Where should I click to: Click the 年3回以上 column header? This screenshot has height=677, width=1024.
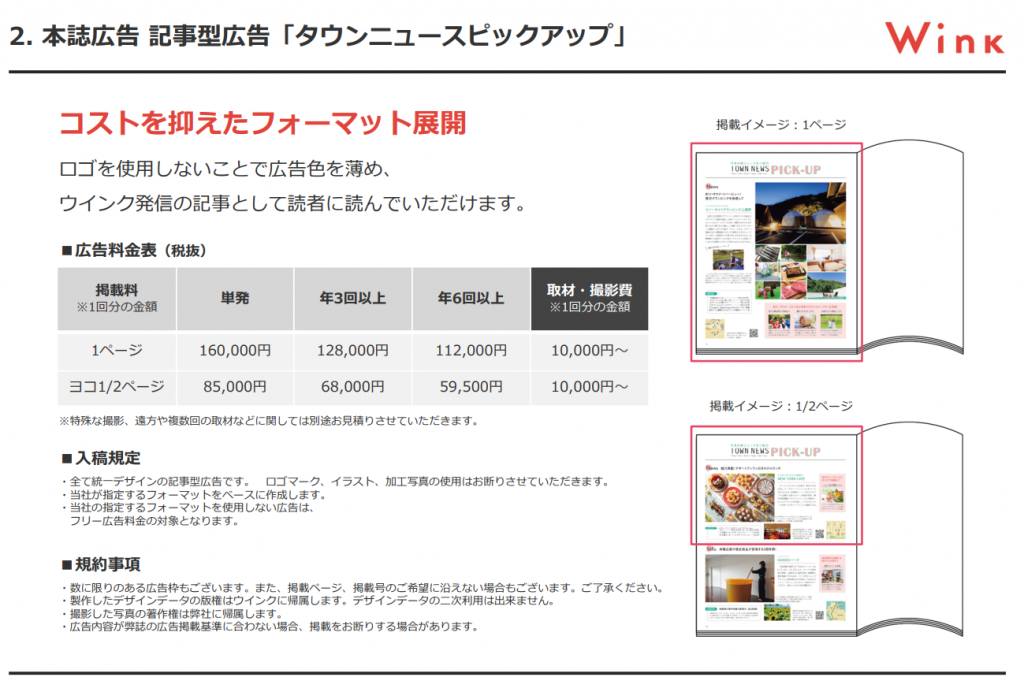pos(352,298)
